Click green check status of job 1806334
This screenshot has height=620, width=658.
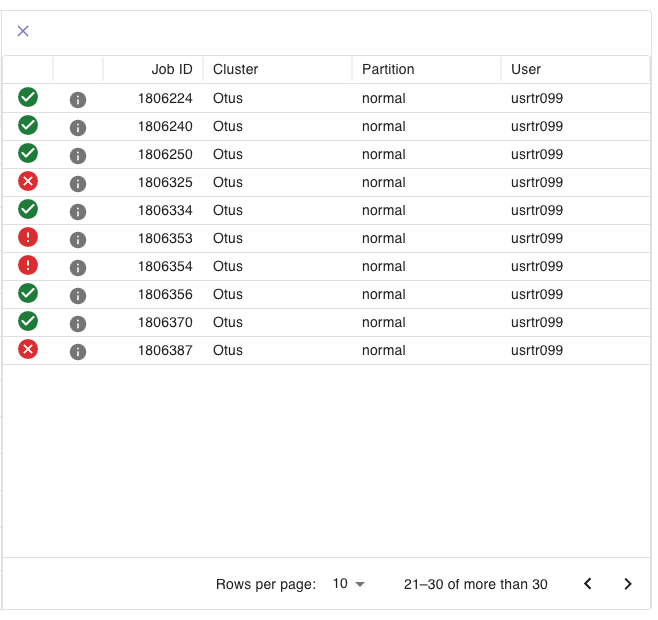click(28, 209)
